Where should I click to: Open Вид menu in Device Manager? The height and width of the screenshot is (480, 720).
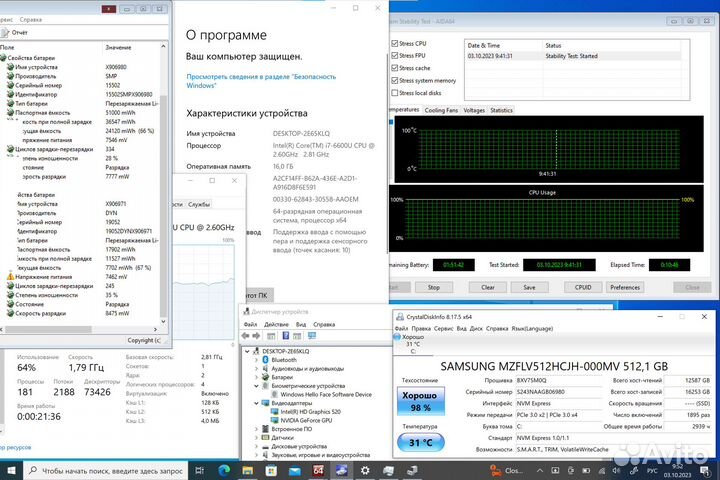pyautogui.click(x=301, y=324)
